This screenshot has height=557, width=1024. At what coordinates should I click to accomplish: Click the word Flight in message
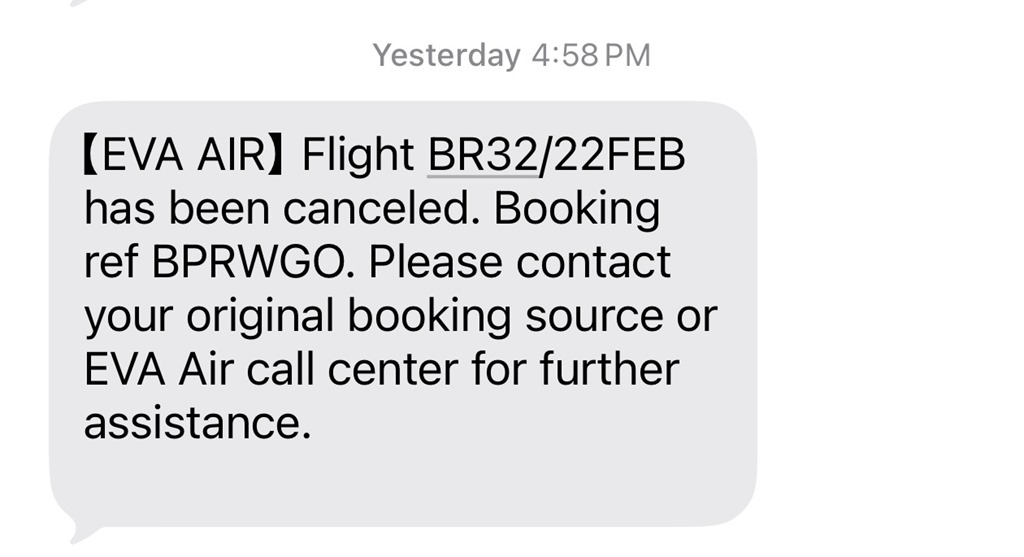(358, 157)
